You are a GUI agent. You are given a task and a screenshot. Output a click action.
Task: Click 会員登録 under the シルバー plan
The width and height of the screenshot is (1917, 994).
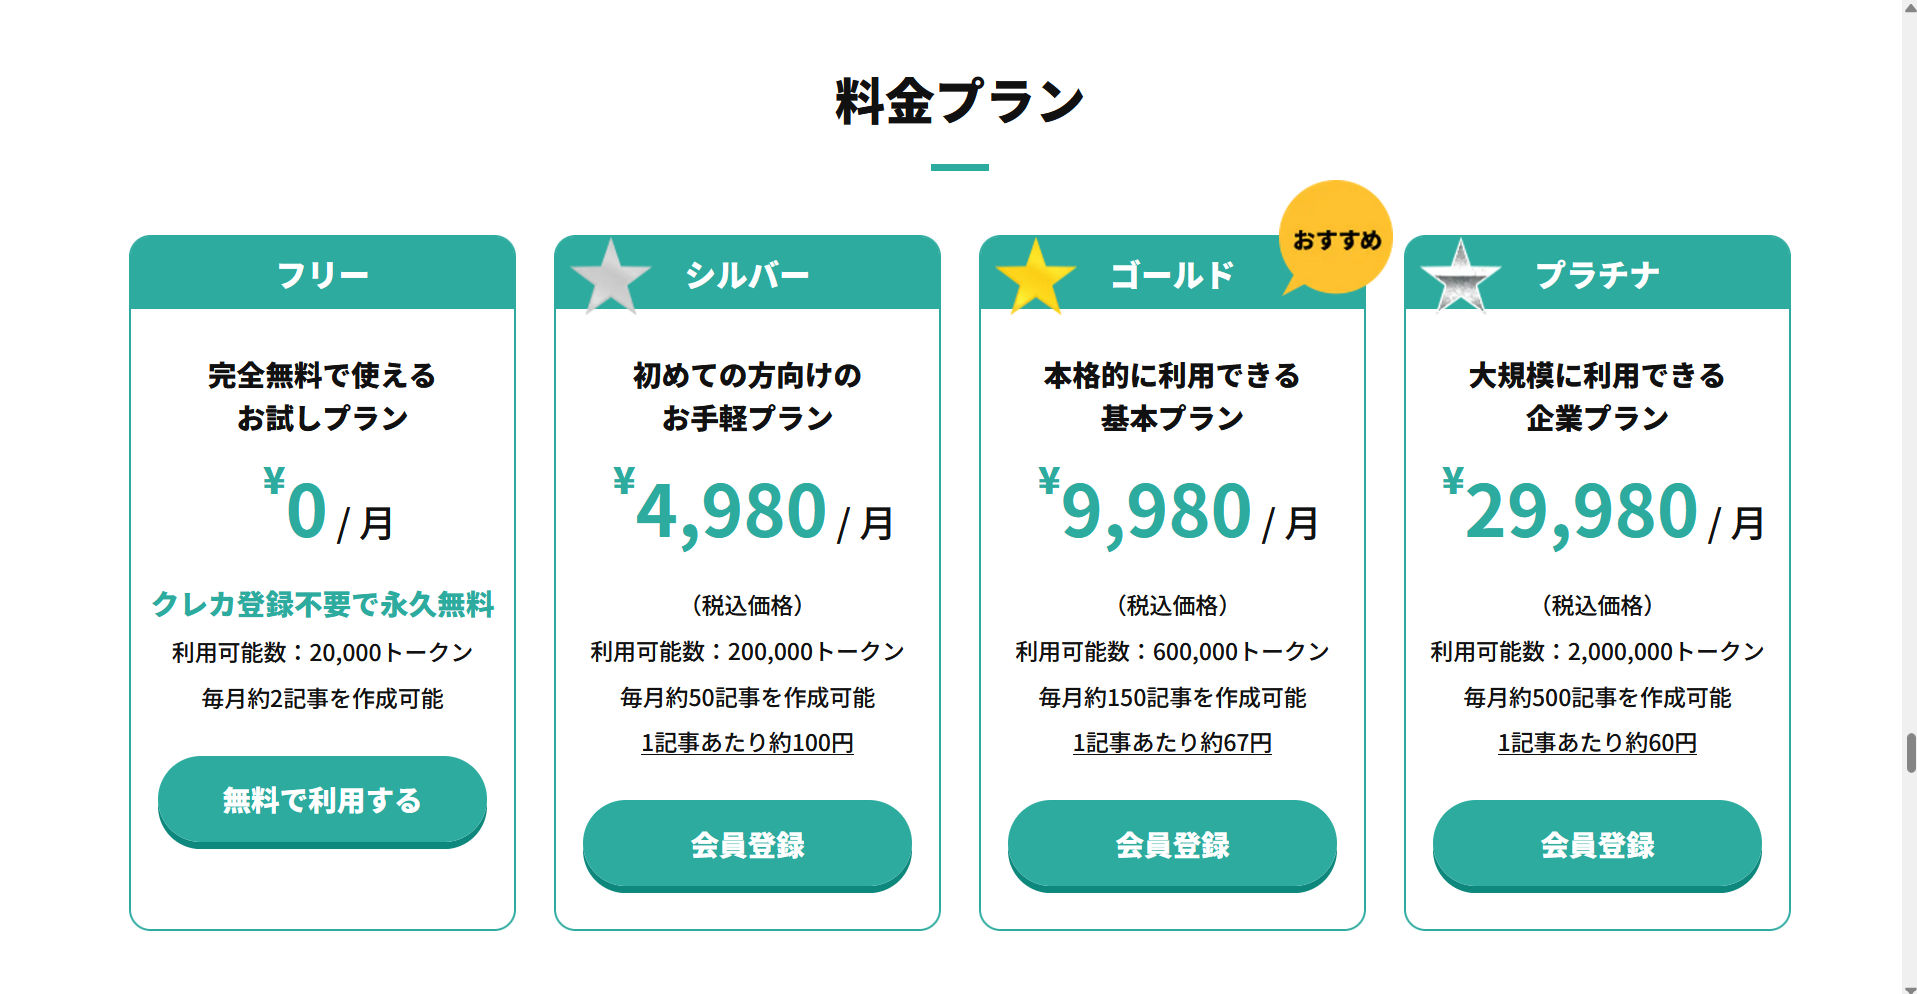pyautogui.click(x=747, y=844)
